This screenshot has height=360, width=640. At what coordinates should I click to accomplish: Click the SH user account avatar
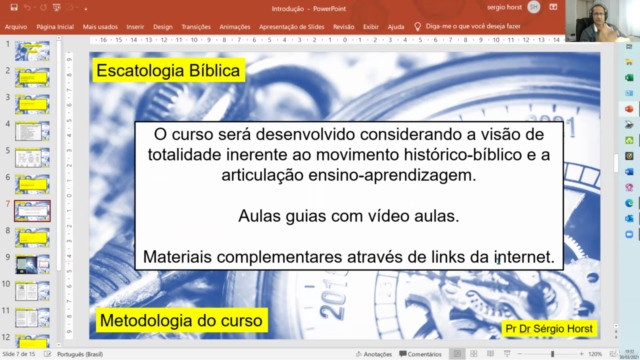point(533,7)
